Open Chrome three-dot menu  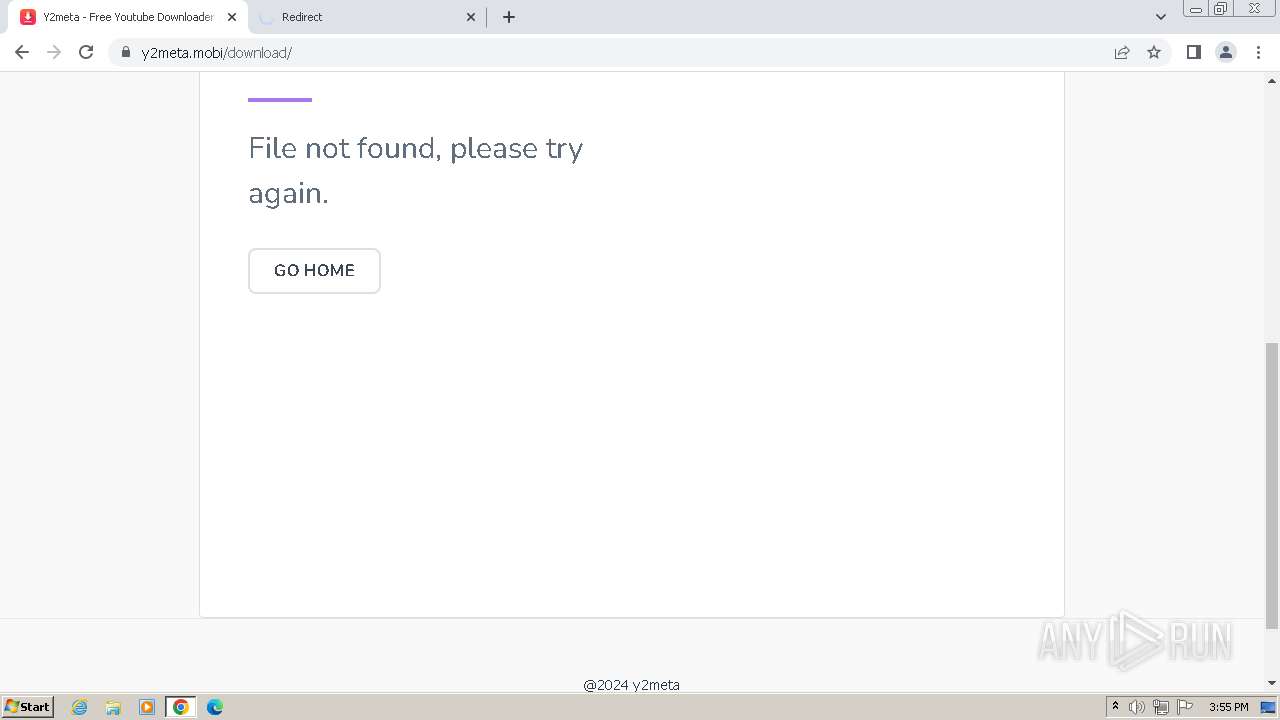pos(1258,52)
